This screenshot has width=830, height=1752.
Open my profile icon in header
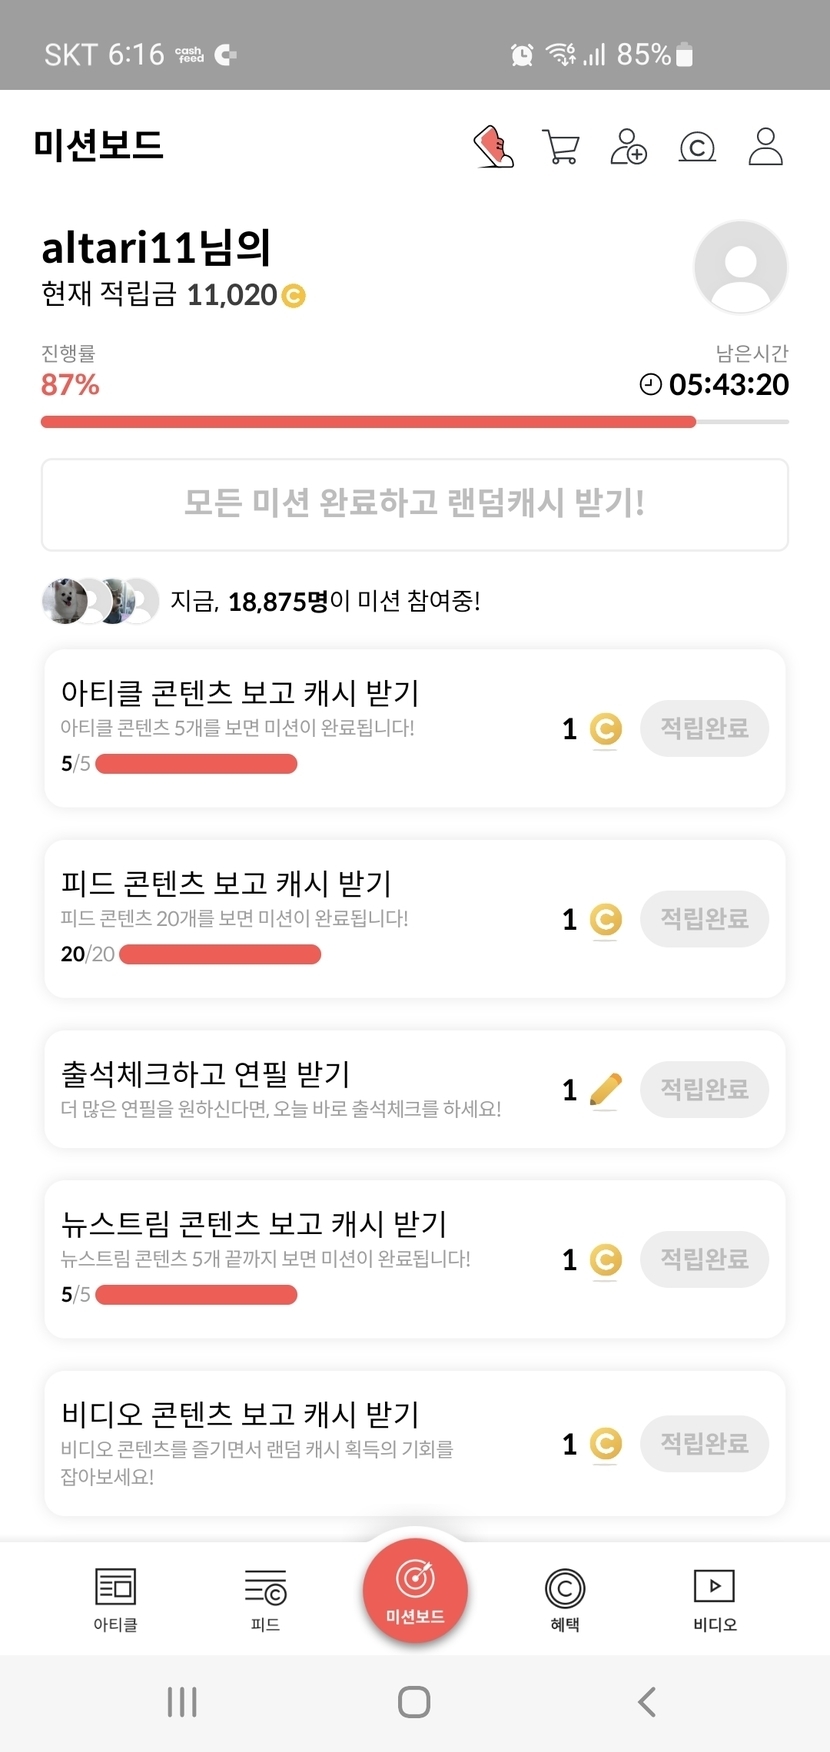tap(765, 147)
